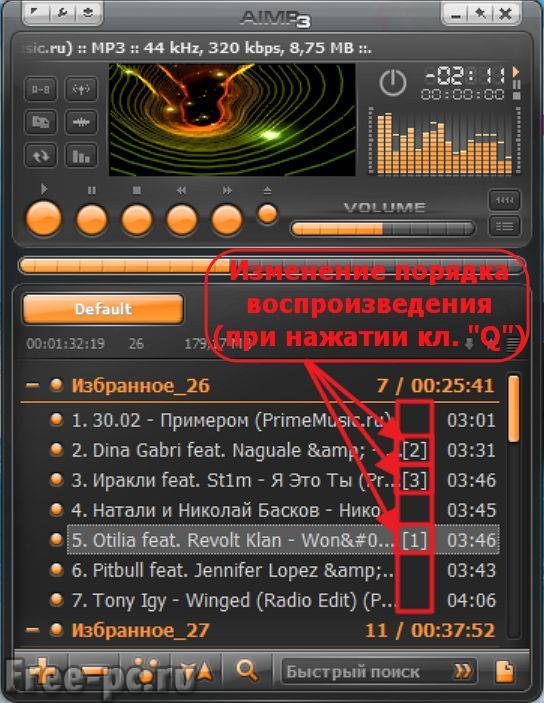Viewport: 544px width, 703px height.
Task: Stop playback with the stop button
Action: [x=137, y=220]
